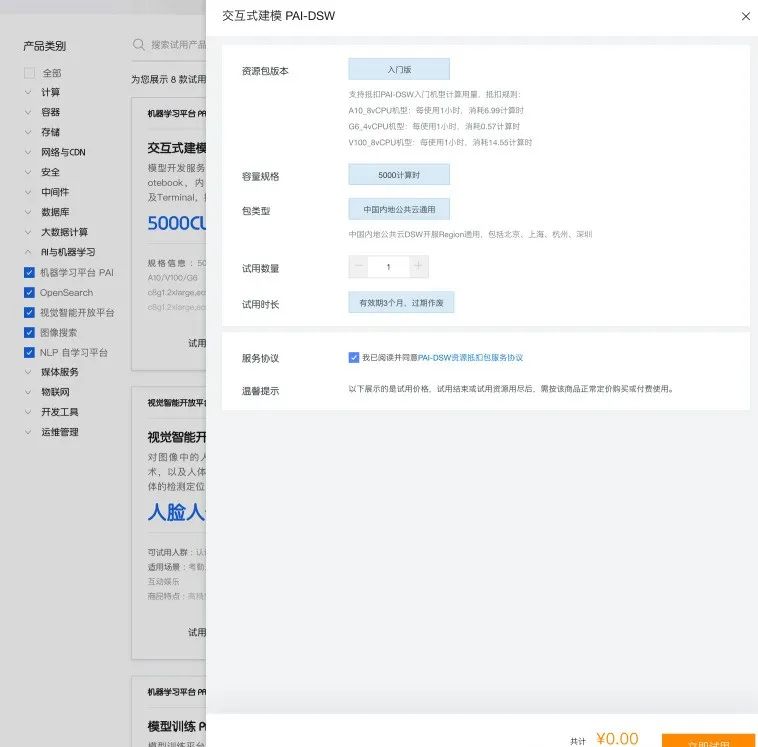The image size is (758, 747).
Task: Expand the 计算 category
Action: coord(28,92)
